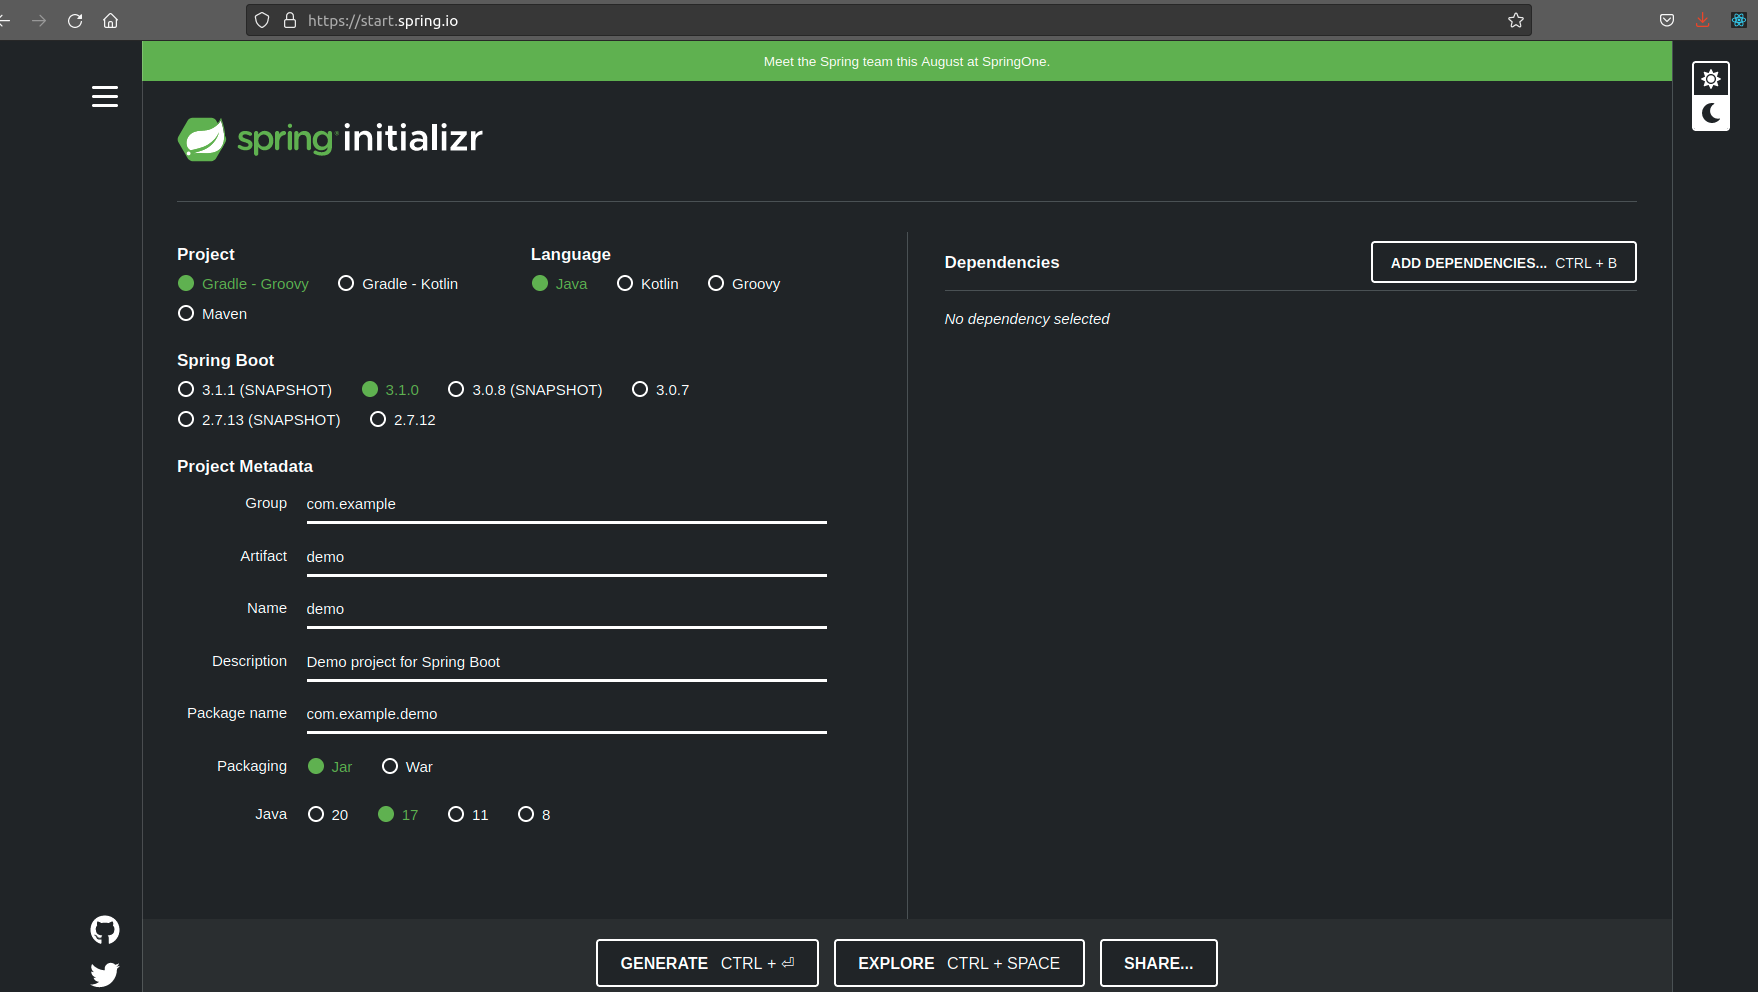This screenshot has width=1758, height=992.
Task: Open the GitHub icon link
Action: 105,930
